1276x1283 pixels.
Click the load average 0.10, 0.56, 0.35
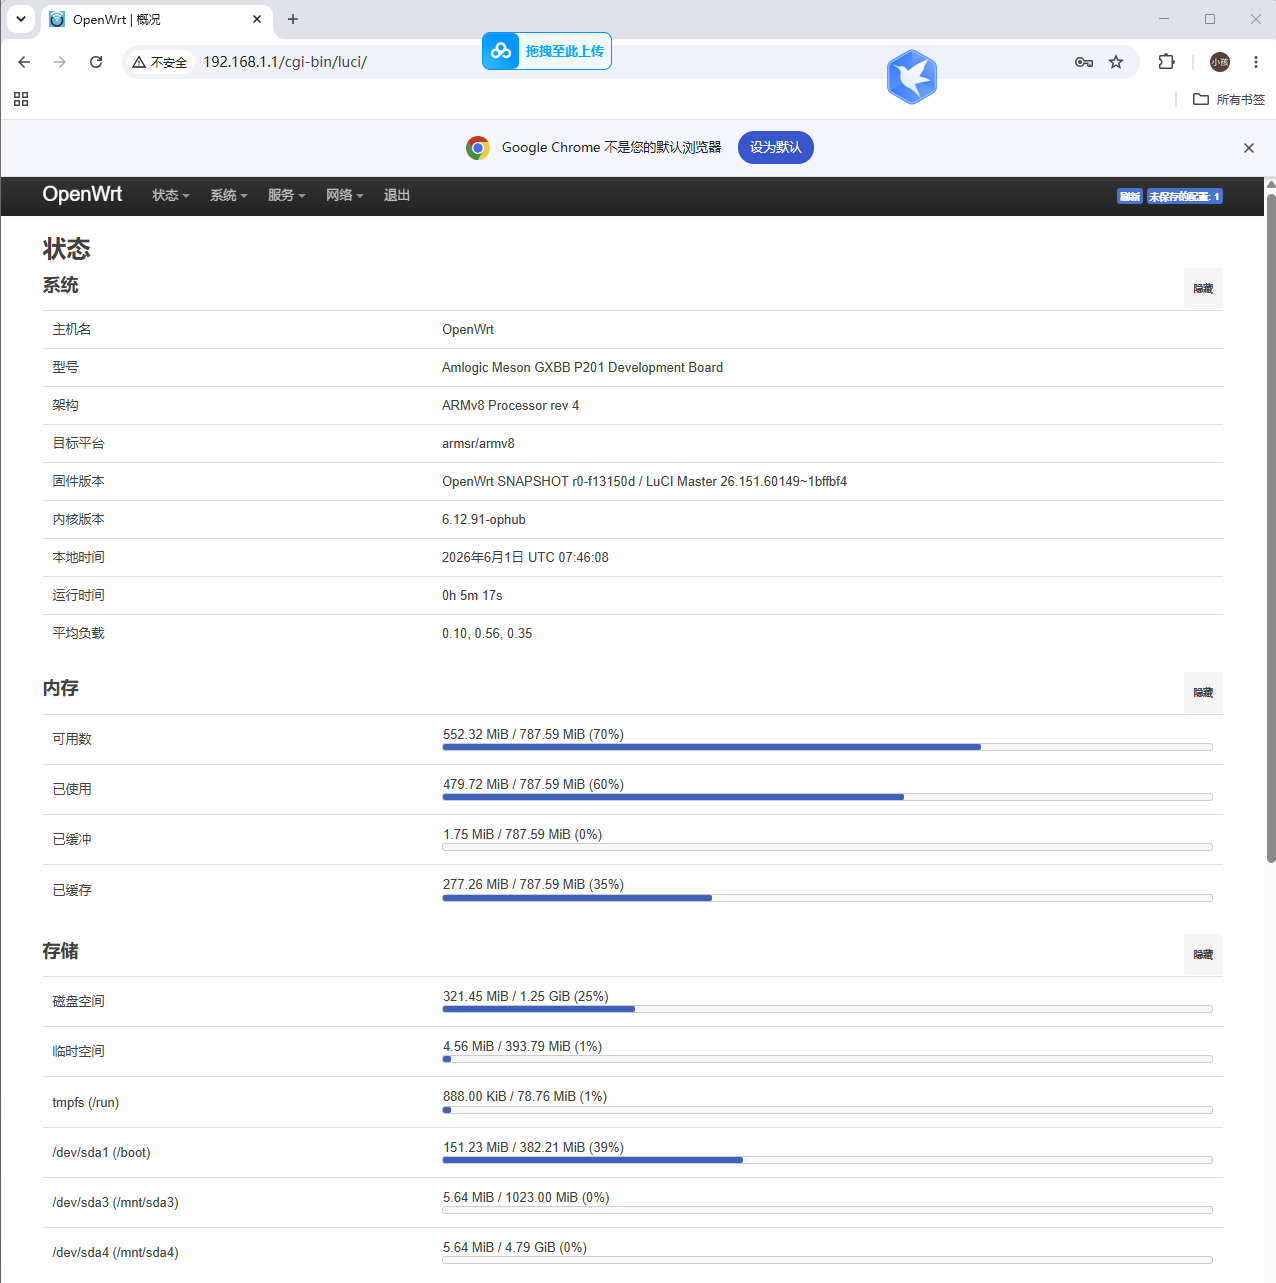click(x=487, y=634)
